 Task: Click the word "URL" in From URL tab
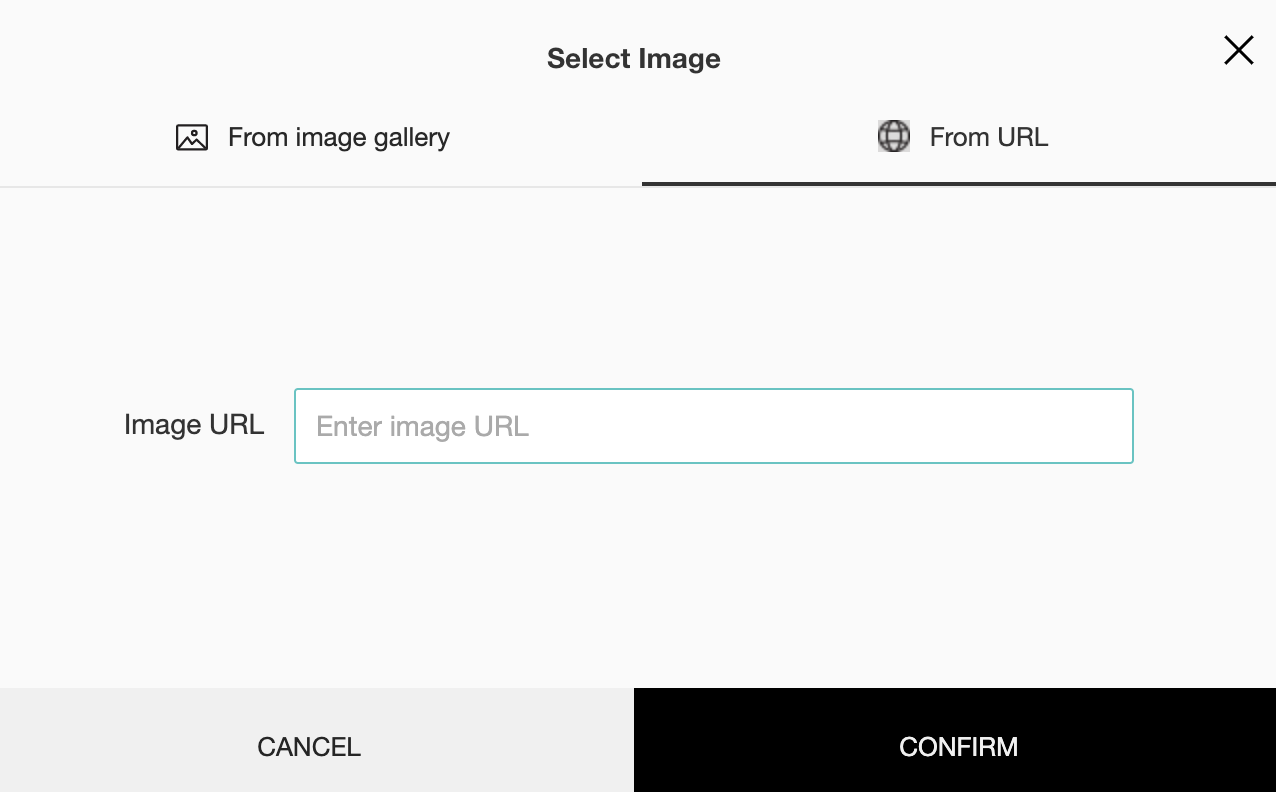[x=1022, y=137]
